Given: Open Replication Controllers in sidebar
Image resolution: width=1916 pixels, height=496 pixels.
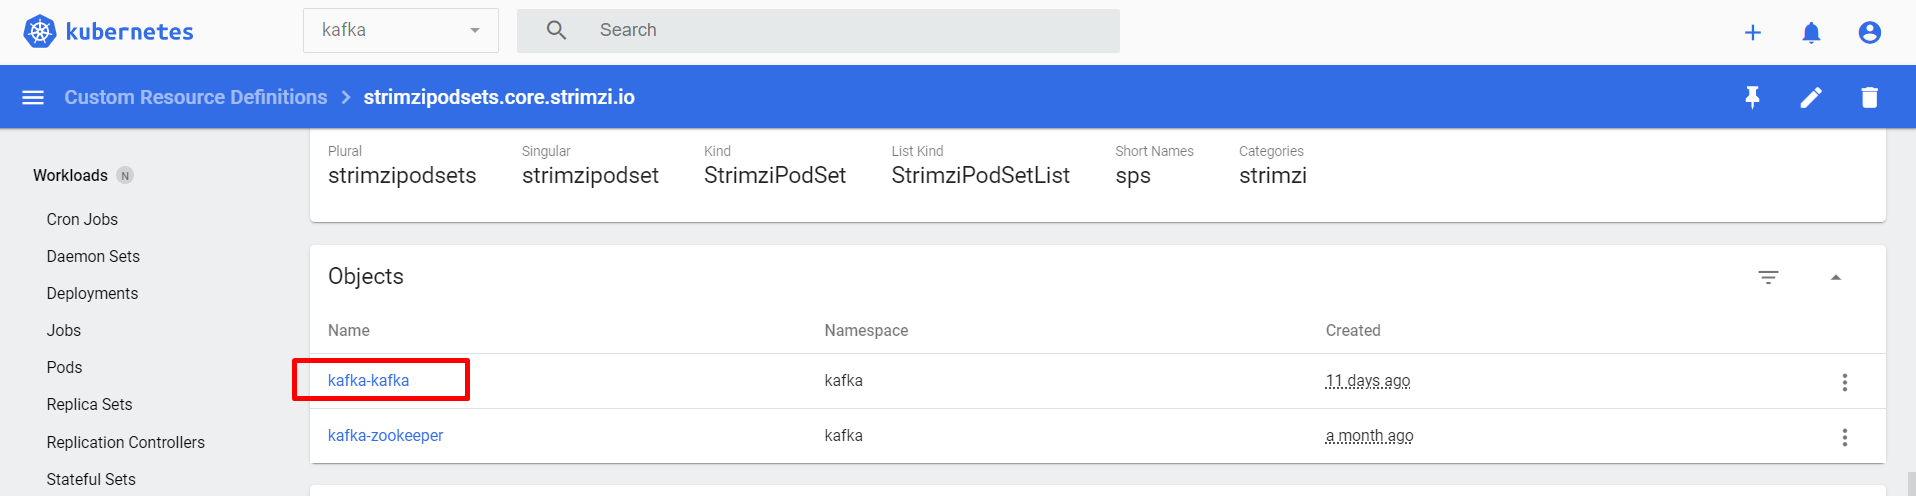Looking at the screenshot, I should point(125,442).
